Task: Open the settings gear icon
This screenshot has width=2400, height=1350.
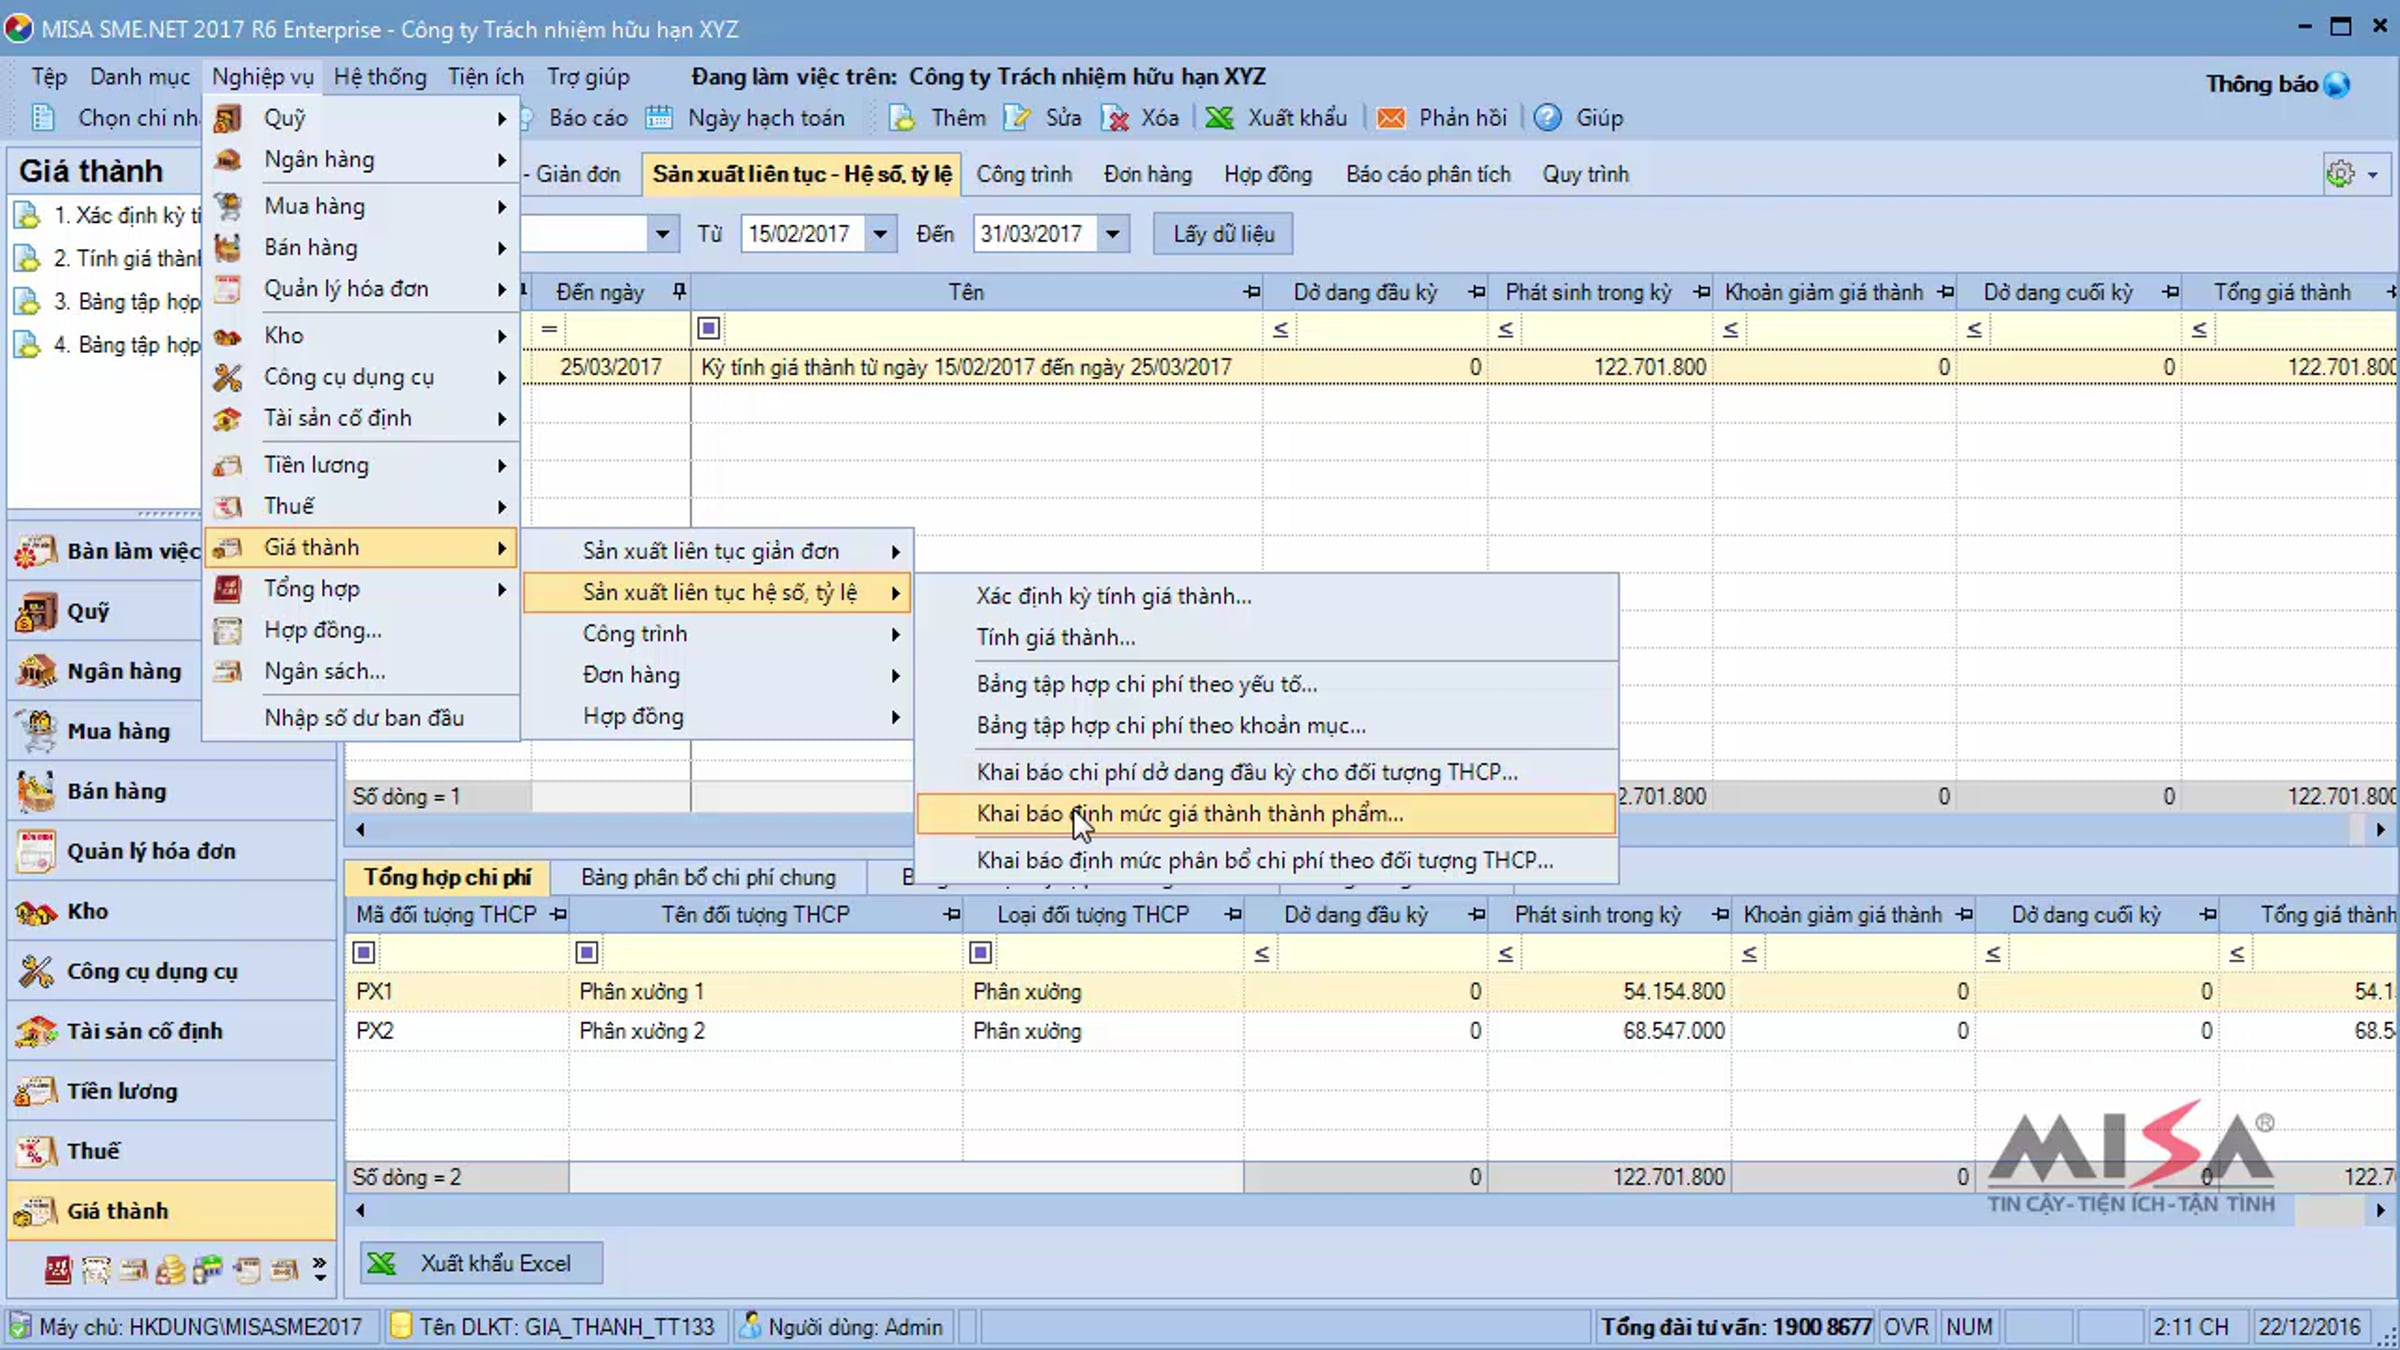Action: pyautogui.click(x=2340, y=174)
